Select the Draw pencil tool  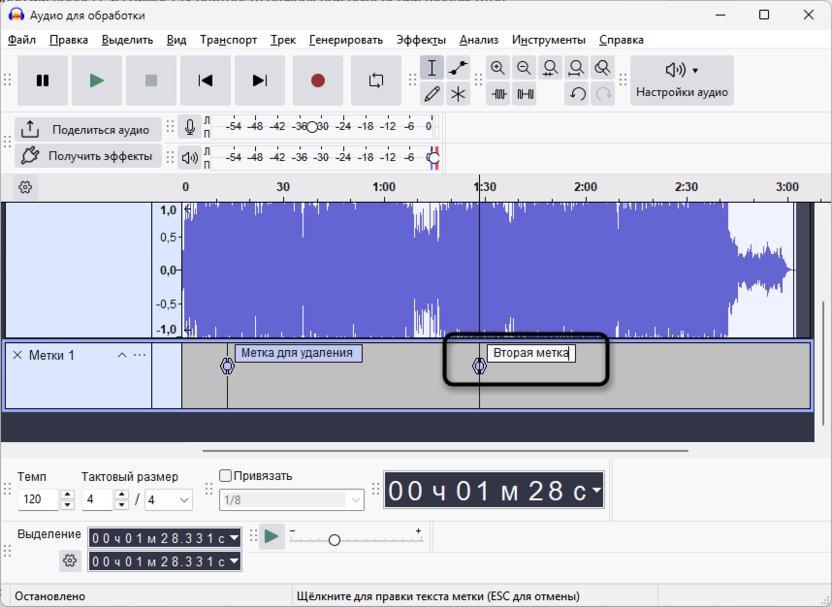tap(432, 94)
